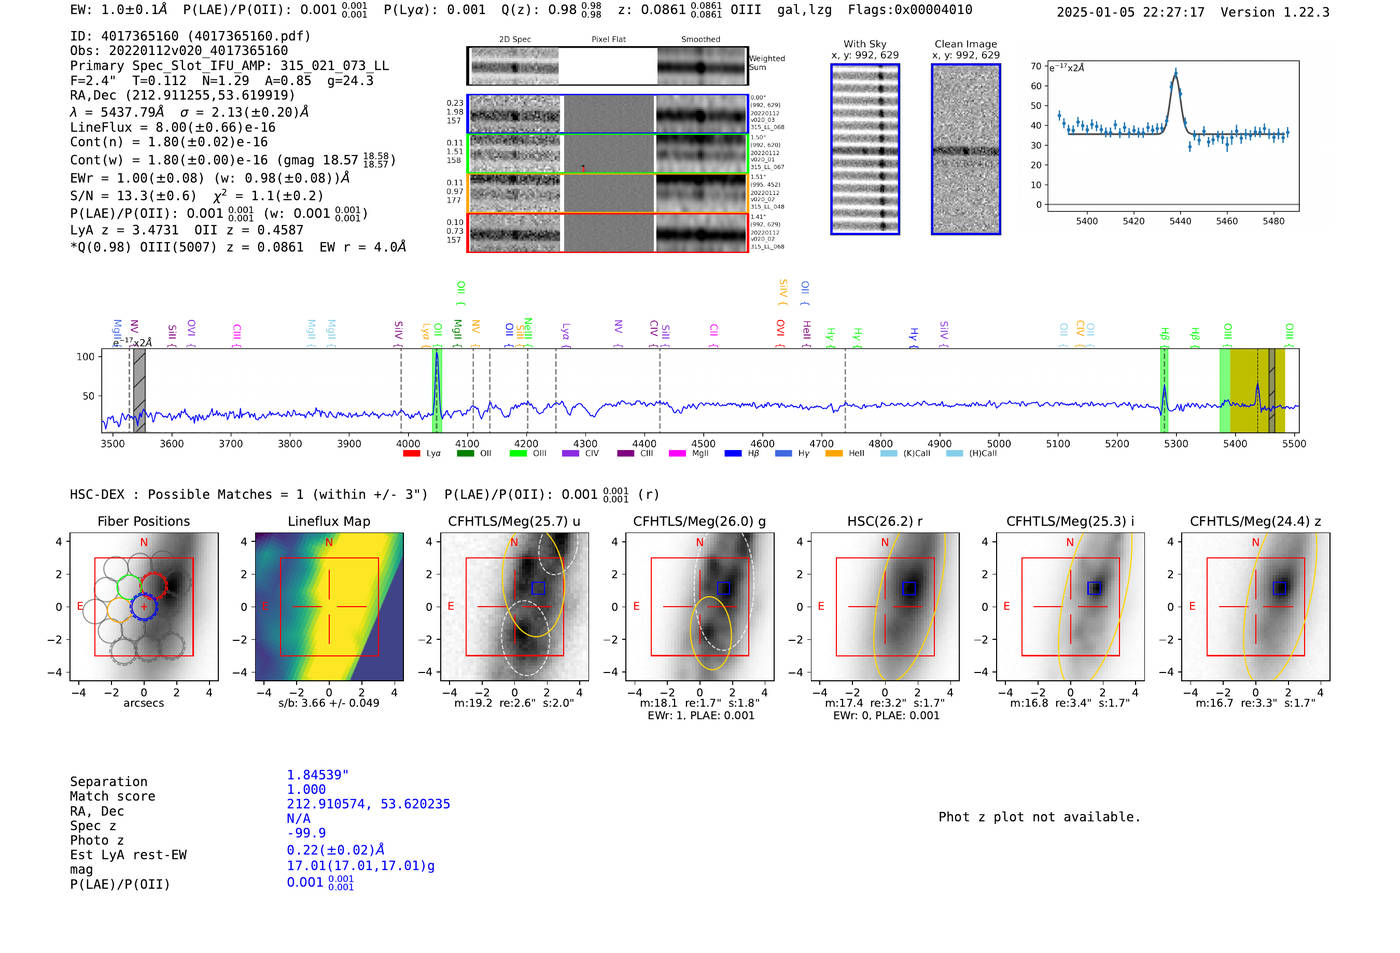The image size is (1400, 953).
Task: Click the emission line Gaussian fit peak
Action: click(x=1176, y=72)
